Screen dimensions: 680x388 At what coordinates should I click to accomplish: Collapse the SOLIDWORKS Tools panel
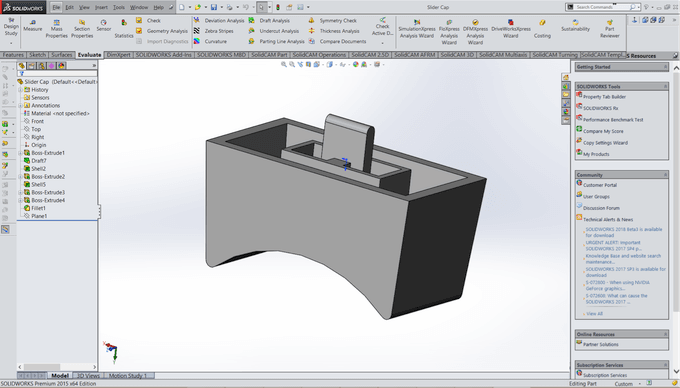point(665,86)
